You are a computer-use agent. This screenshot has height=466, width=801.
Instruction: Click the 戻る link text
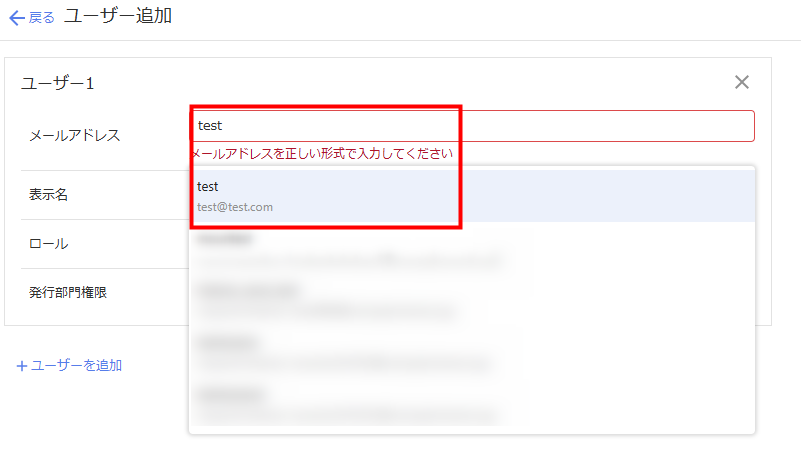pyautogui.click(x=41, y=18)
